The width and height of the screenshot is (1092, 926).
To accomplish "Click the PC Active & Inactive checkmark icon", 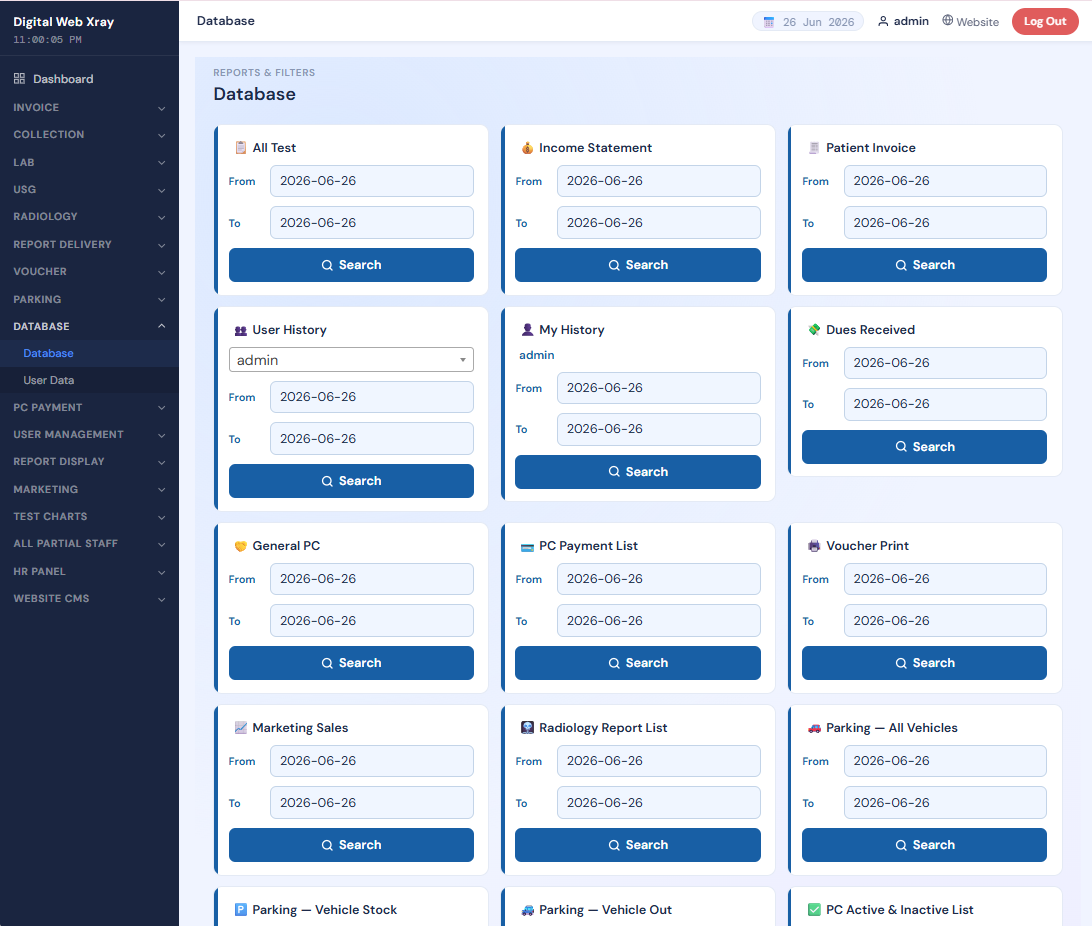I will 814,910.
